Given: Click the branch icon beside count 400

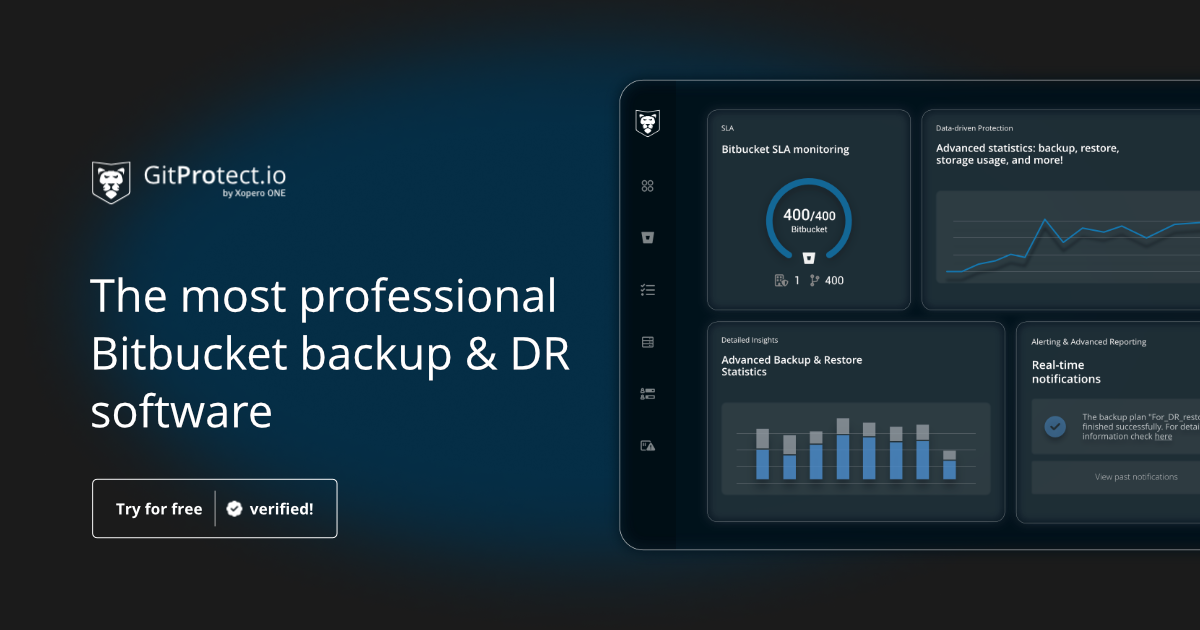Looking at the screenshot, I should pos(814,280).
